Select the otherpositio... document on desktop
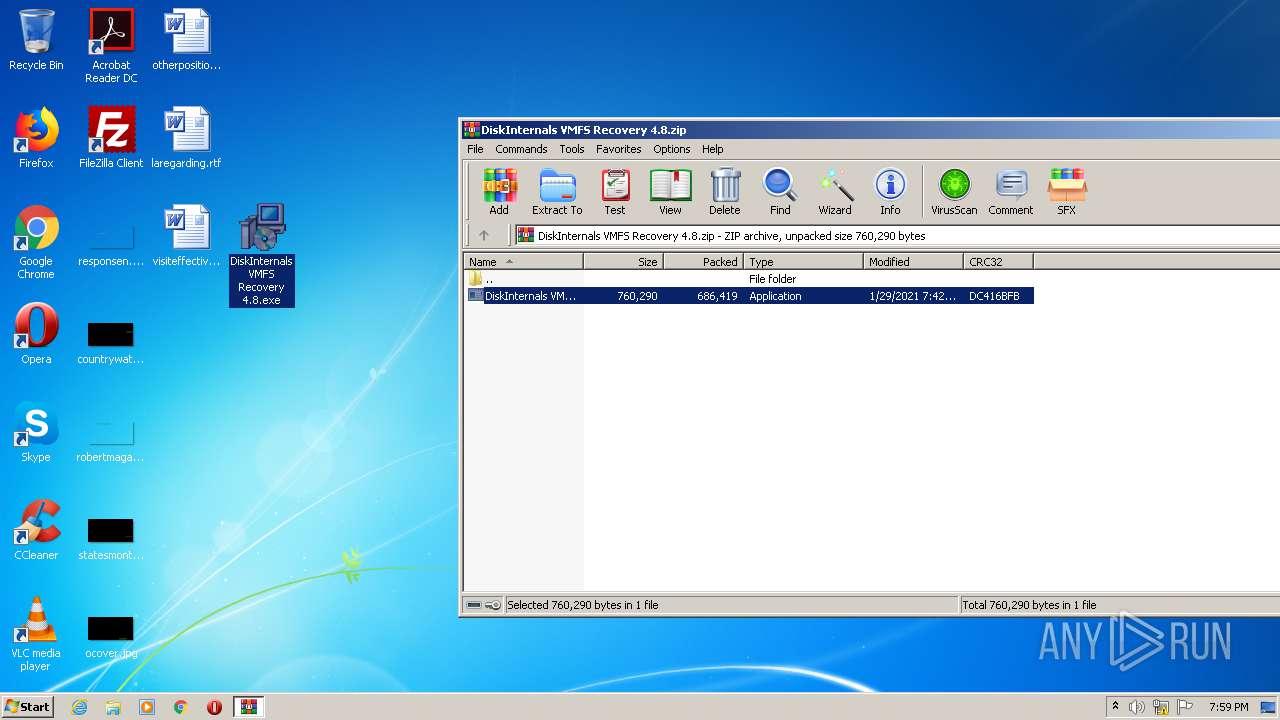Image resolution: width=1280 pixels, height=720 pixels. click(x=186, y=40)
